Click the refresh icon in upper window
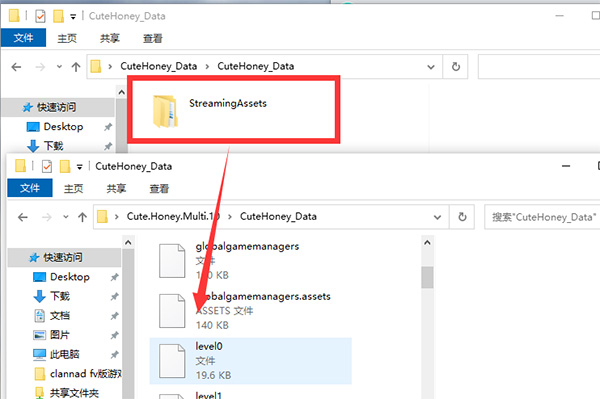600x399 pixels. (x=455, y=67)
